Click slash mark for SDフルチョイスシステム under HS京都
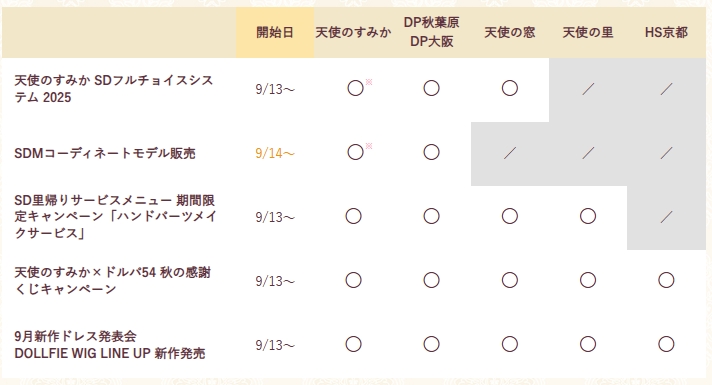 click(x=666, y=89)
